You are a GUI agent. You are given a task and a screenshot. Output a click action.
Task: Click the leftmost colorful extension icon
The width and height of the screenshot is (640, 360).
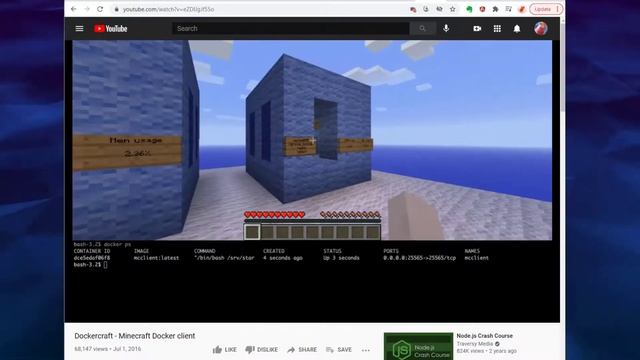[x=413, y=9]
